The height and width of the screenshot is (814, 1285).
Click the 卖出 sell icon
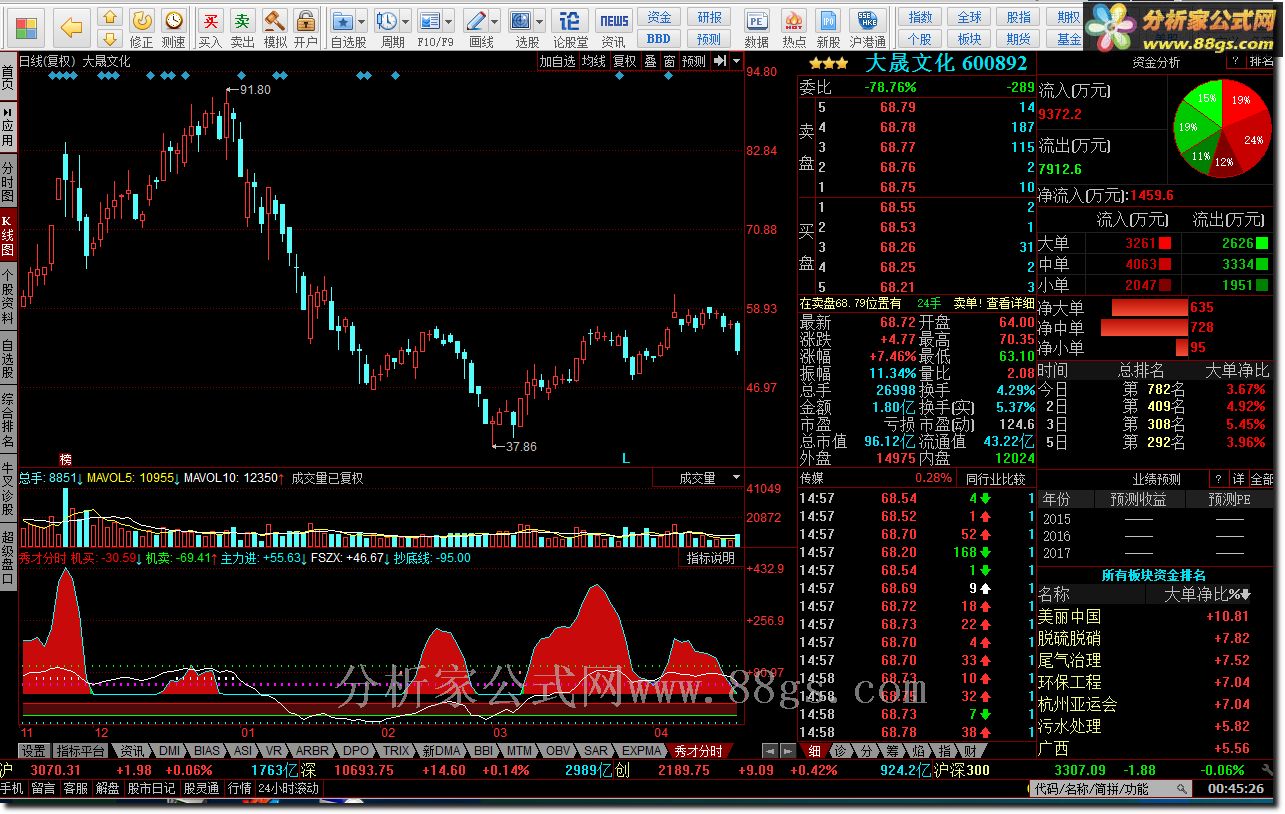coord(242,27)
